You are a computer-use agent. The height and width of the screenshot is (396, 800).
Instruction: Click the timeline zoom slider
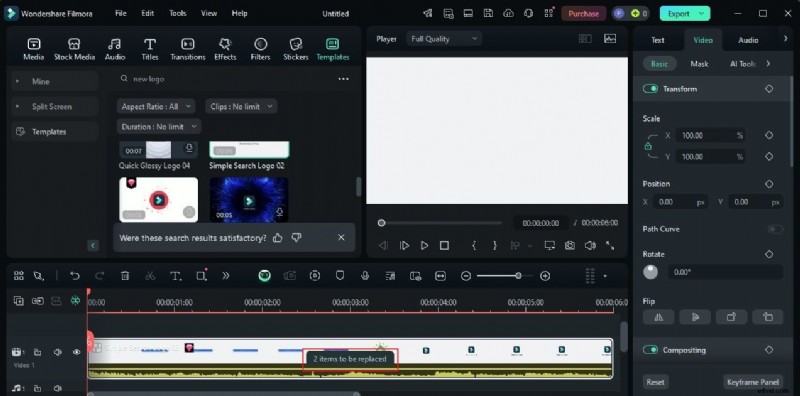(505, 276)
